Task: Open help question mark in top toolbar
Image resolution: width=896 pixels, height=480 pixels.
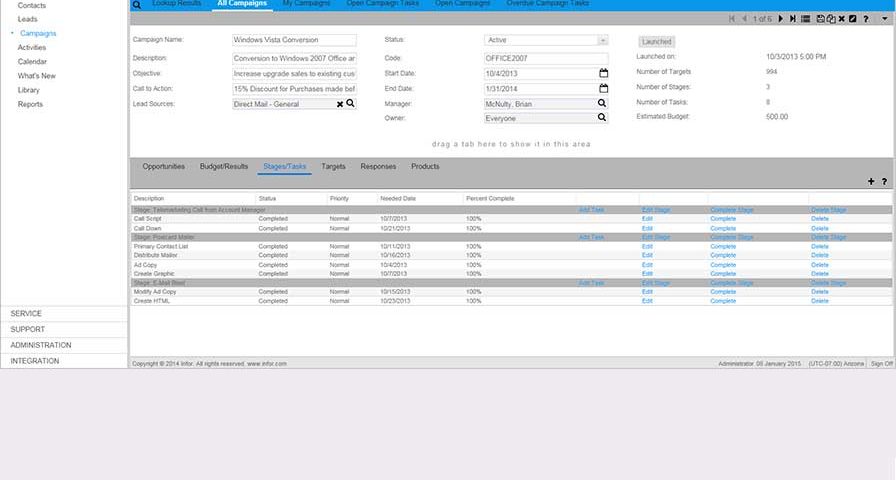Action: (866, 19)
